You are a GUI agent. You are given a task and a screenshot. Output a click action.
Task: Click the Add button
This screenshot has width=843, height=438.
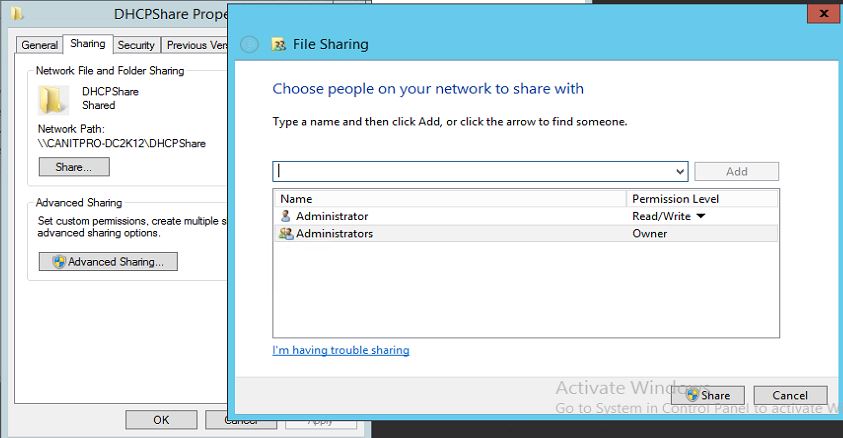click(737, 171)
